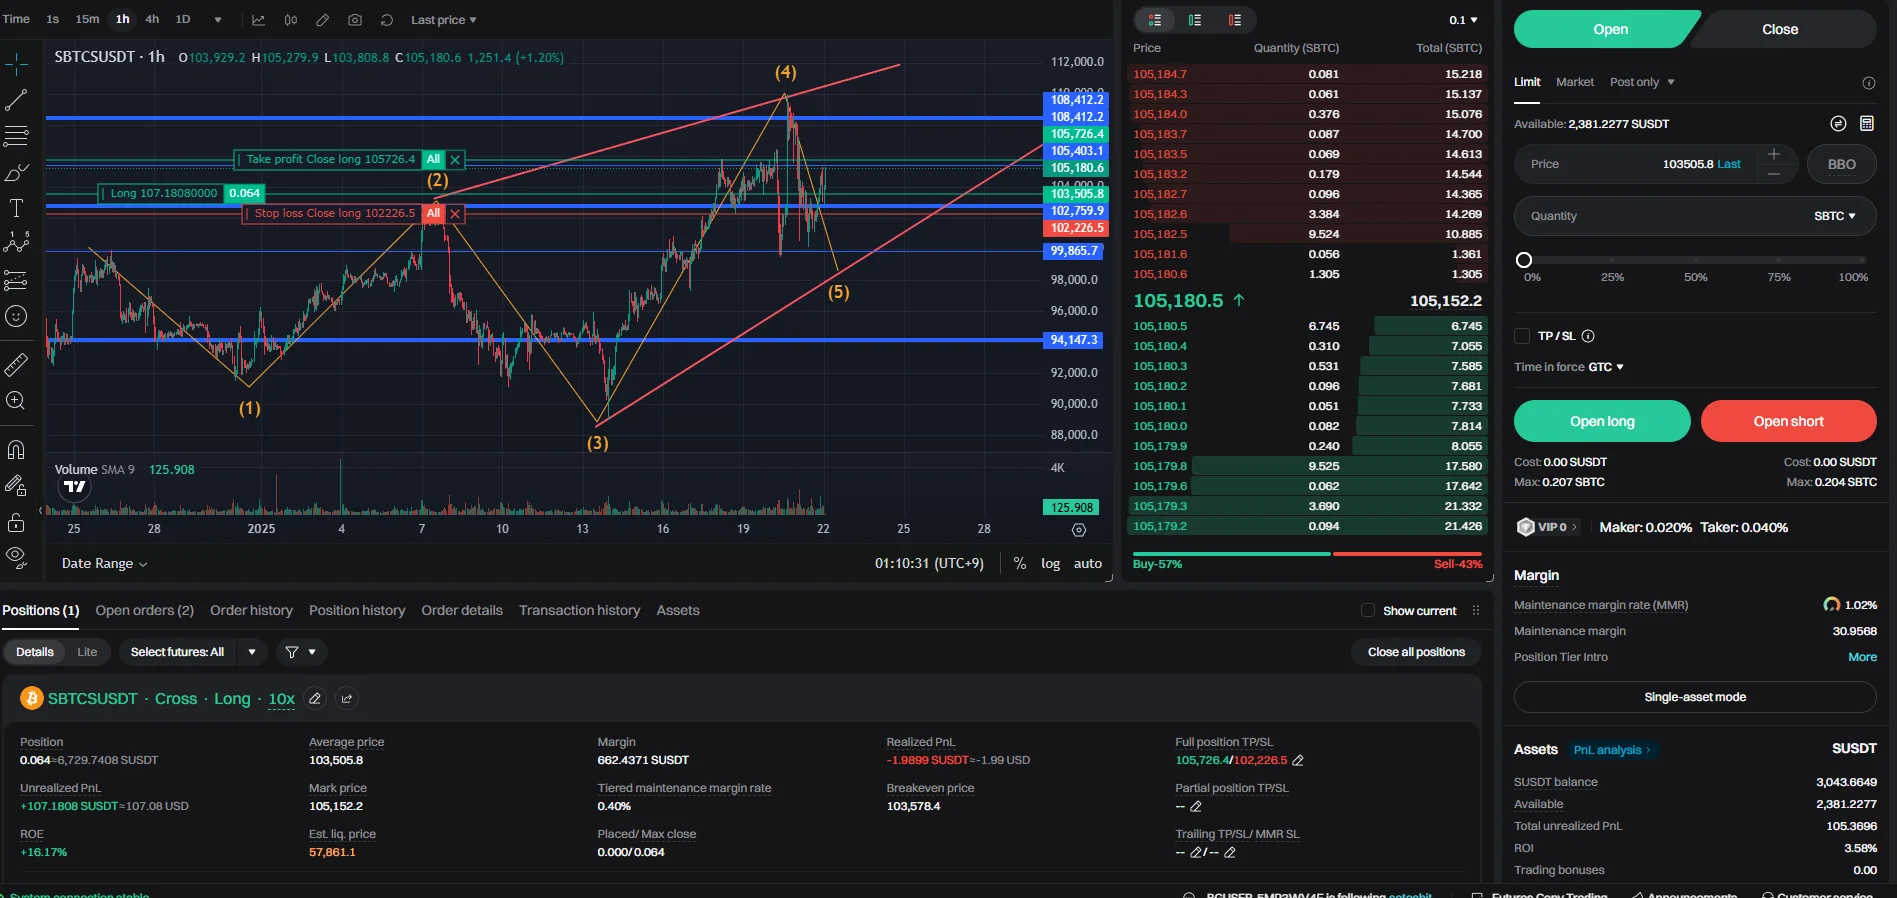The width and height of the screenshot is (1897, 898).
Task: Cancel the Take profit order on chart
Action: [455, 159]
